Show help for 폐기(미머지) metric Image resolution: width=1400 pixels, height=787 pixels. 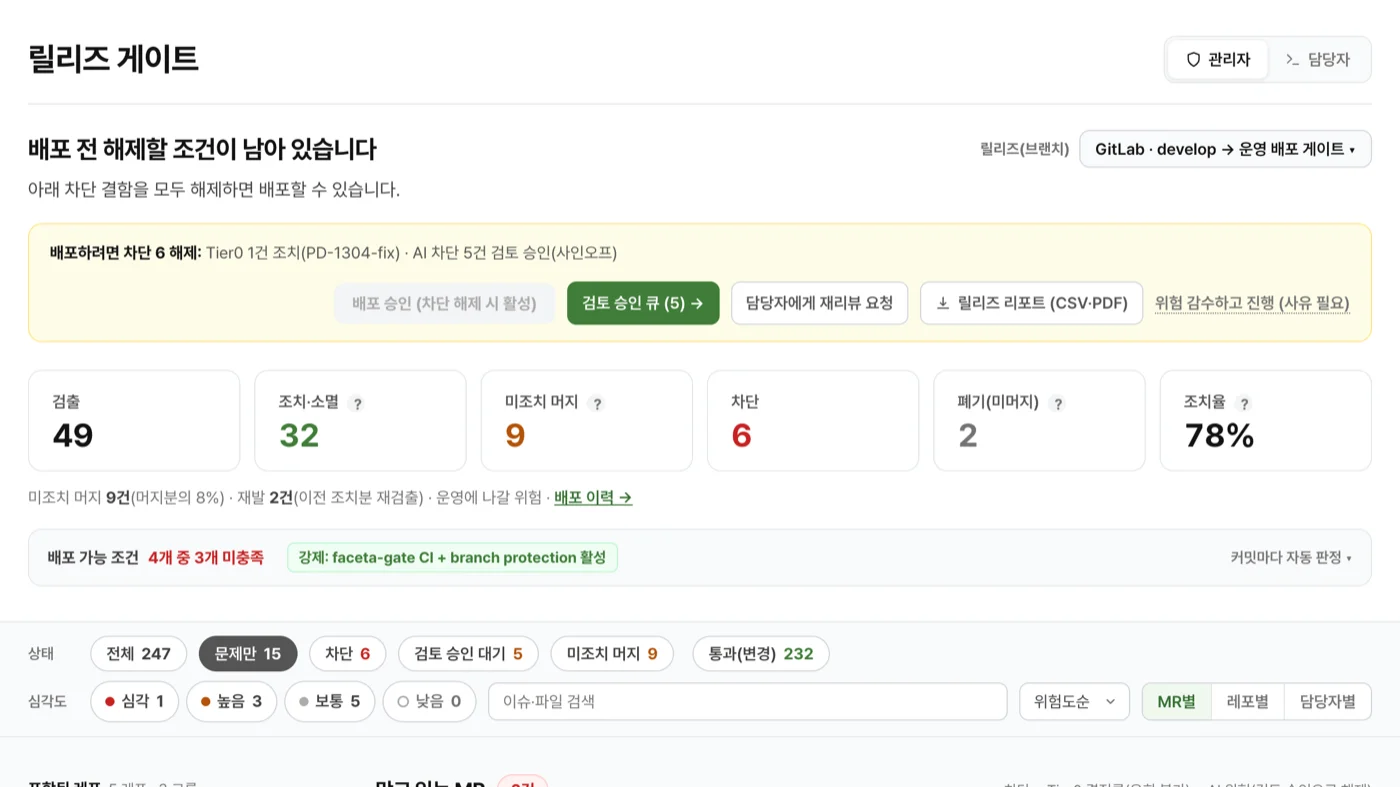[1058, 404]
